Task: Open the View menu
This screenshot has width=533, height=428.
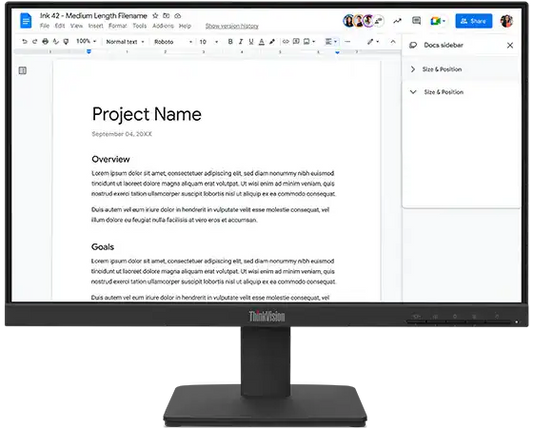Action: coord(76,26)
